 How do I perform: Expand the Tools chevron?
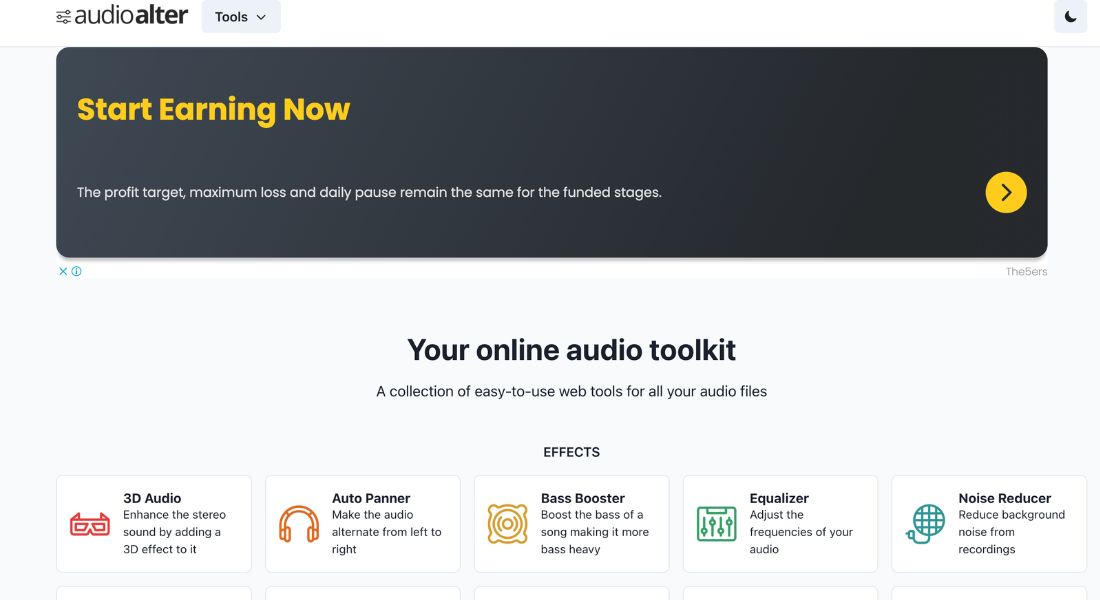tap(261, 17)
